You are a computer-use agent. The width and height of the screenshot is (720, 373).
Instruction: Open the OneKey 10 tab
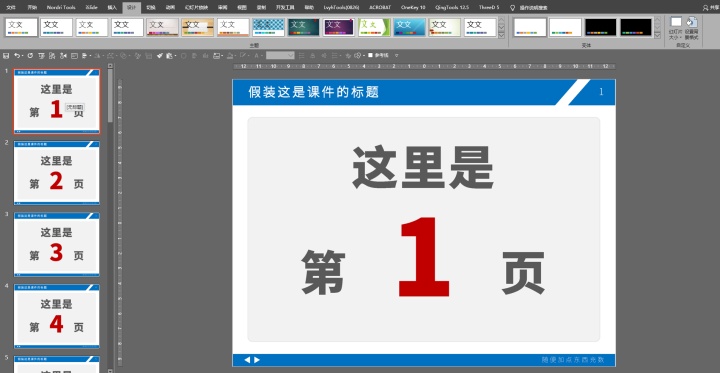(x=413, y=7)
